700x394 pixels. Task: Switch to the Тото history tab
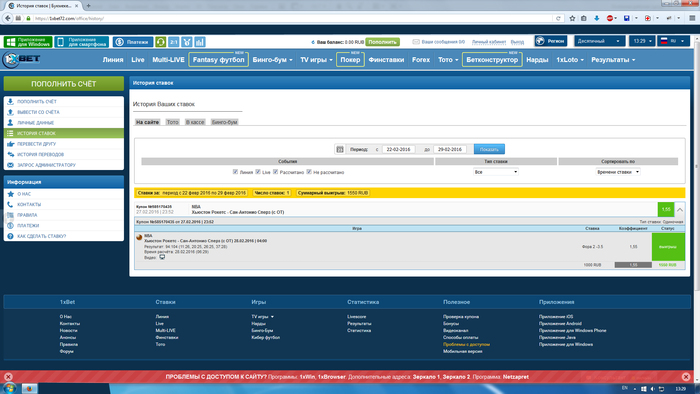click(172, 122)
